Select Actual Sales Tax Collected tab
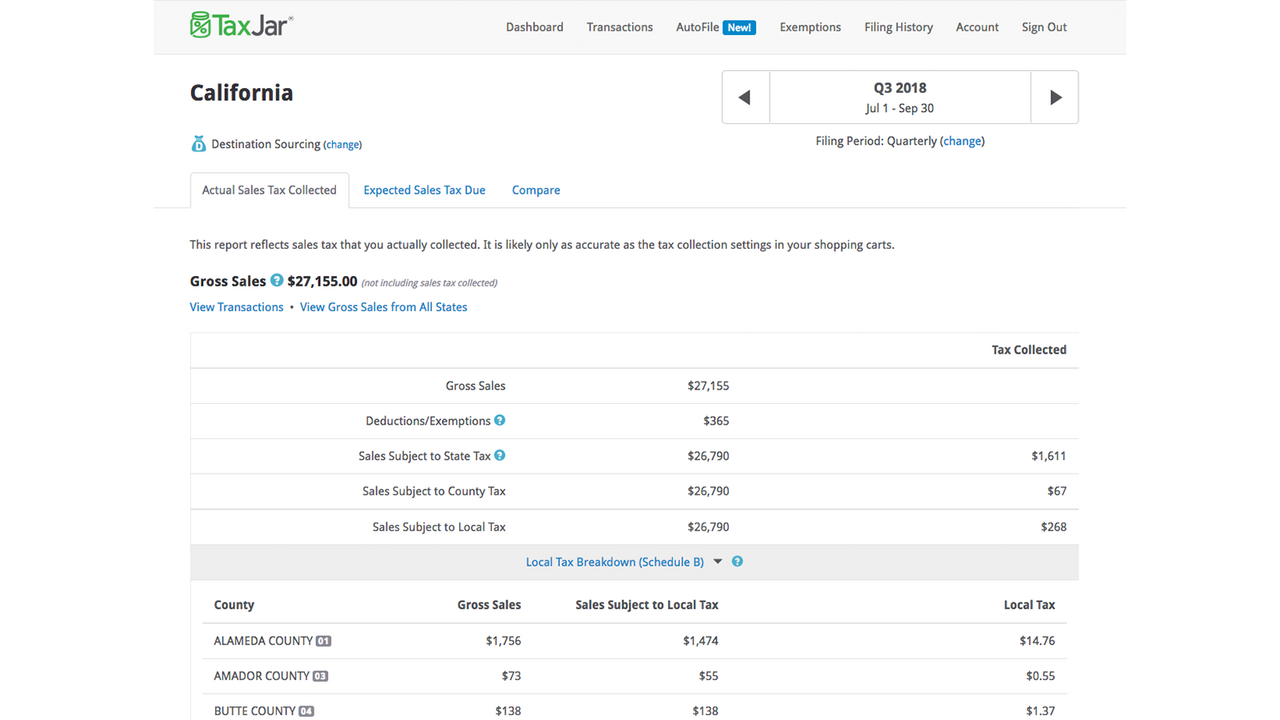This screenshot has width=1280, height=720. [269, 190]
